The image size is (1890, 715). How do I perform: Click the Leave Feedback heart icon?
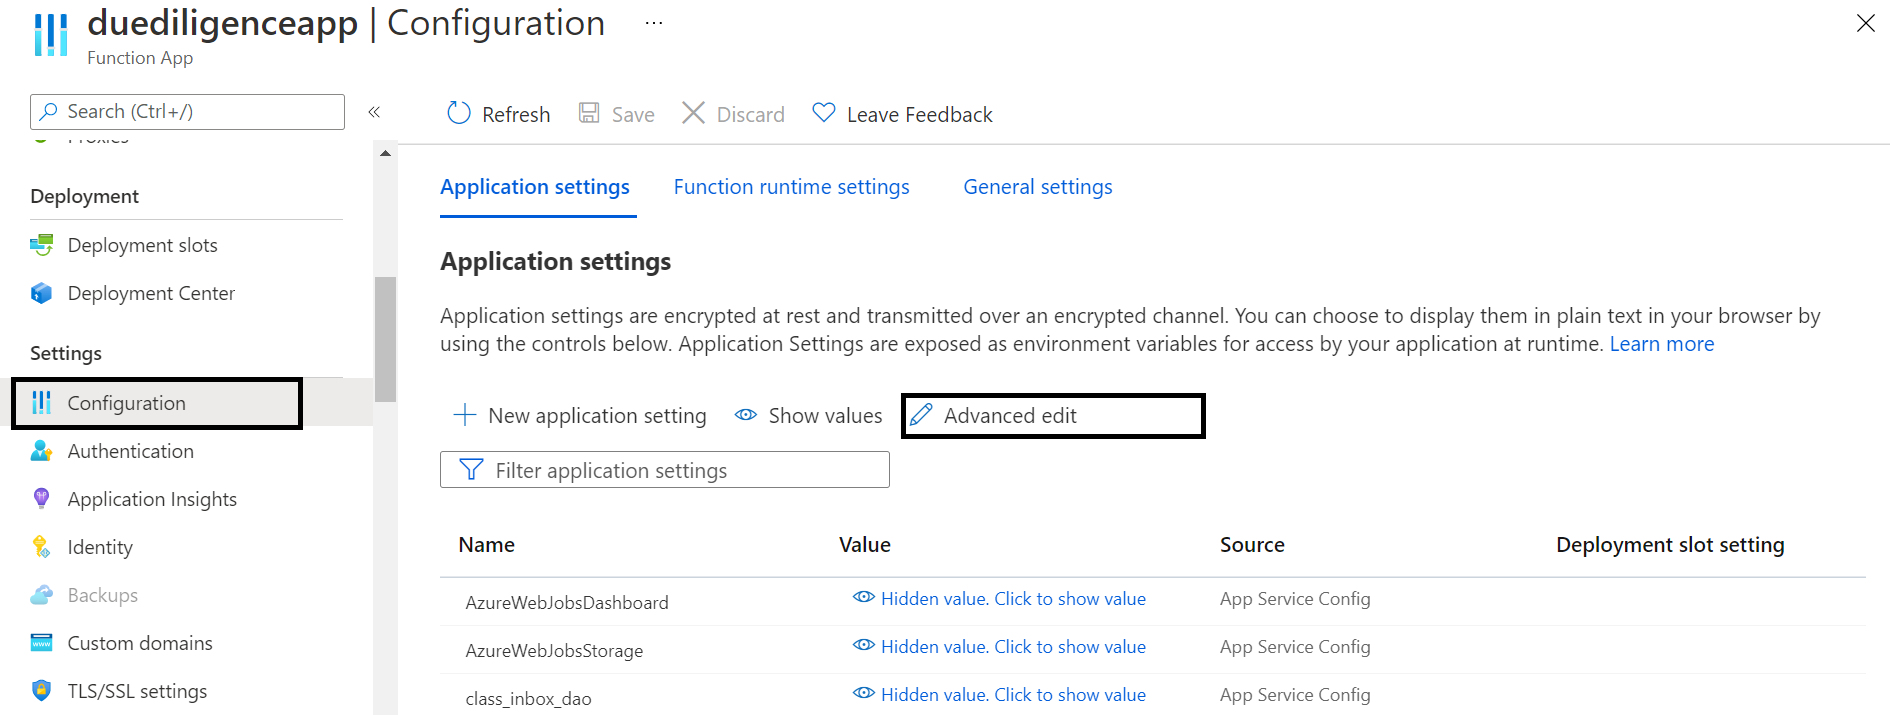click(x=823, y=113)
